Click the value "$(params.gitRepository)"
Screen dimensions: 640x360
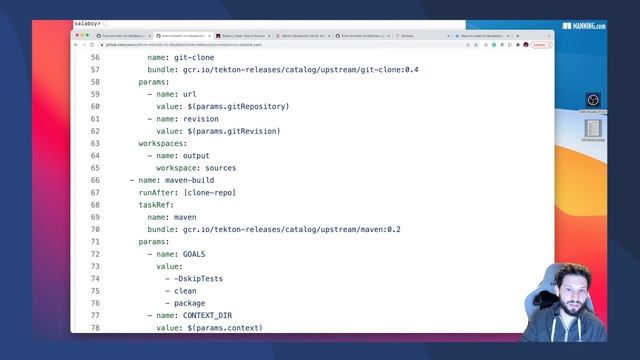[x=238, y=107]
